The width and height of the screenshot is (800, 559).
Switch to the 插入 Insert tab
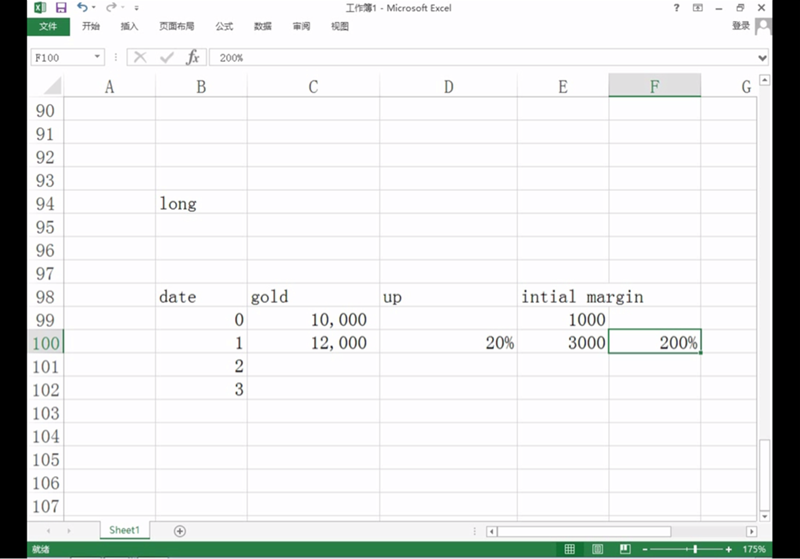click(129, 27)
